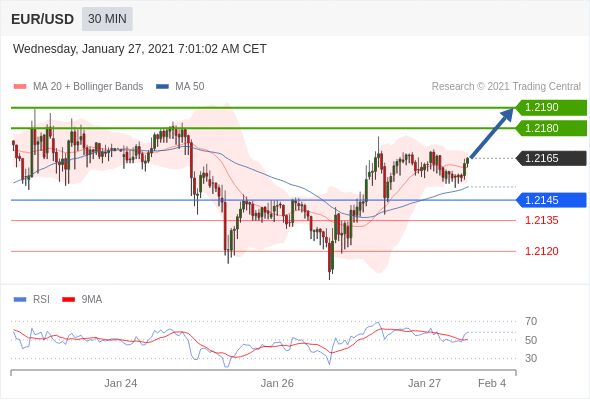The height and width of the screenshot is (400, 590).
Task: Toggle the MA 50 legend swatch
Action: pyautogui.click(x=162, y=87)
